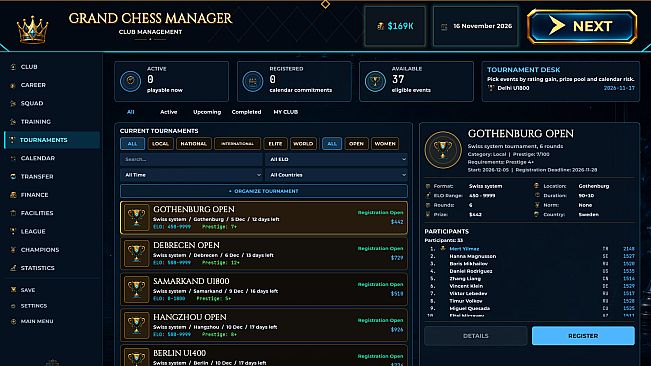Click the Squad sidebar icon
Image resolution: width=651 pixels, height=366 pixels.
pyautogui.click(x=13, y=103)
